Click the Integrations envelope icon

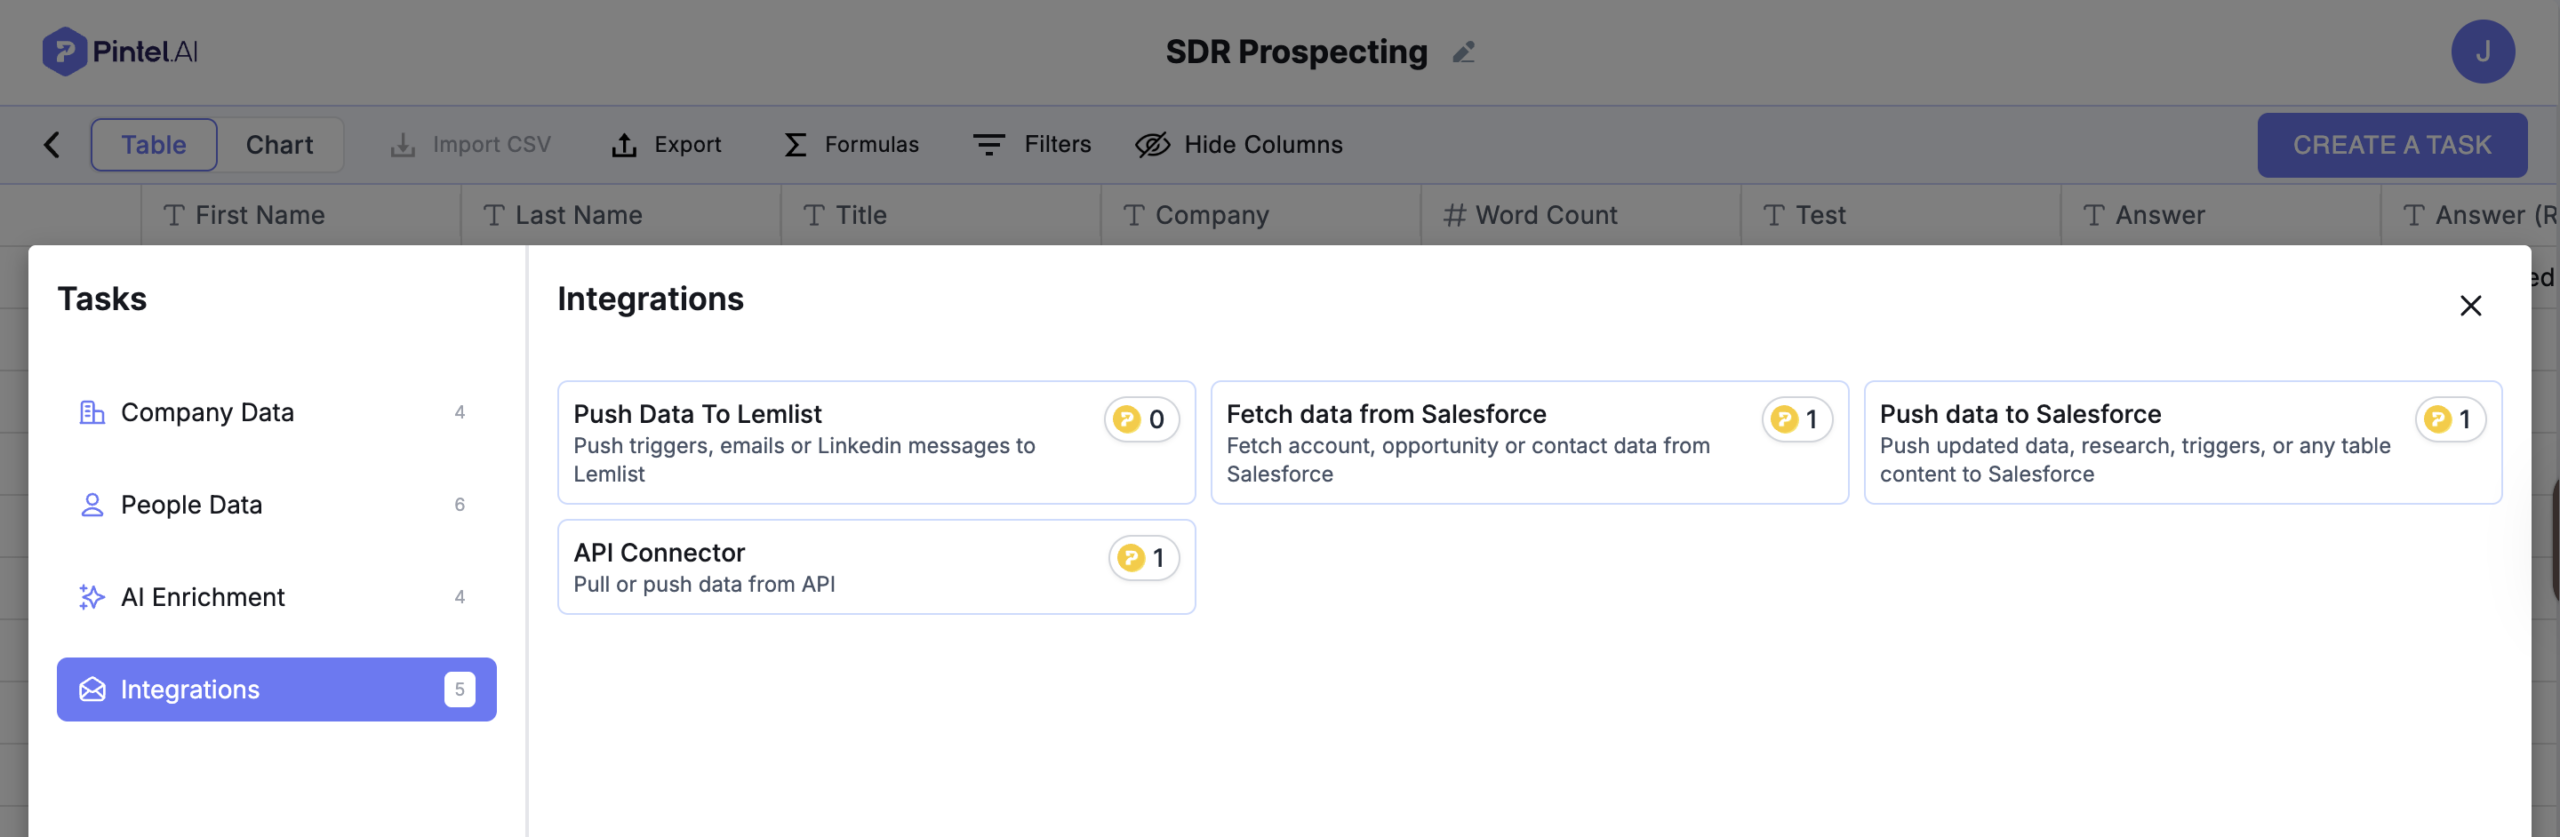click(92, 689)
